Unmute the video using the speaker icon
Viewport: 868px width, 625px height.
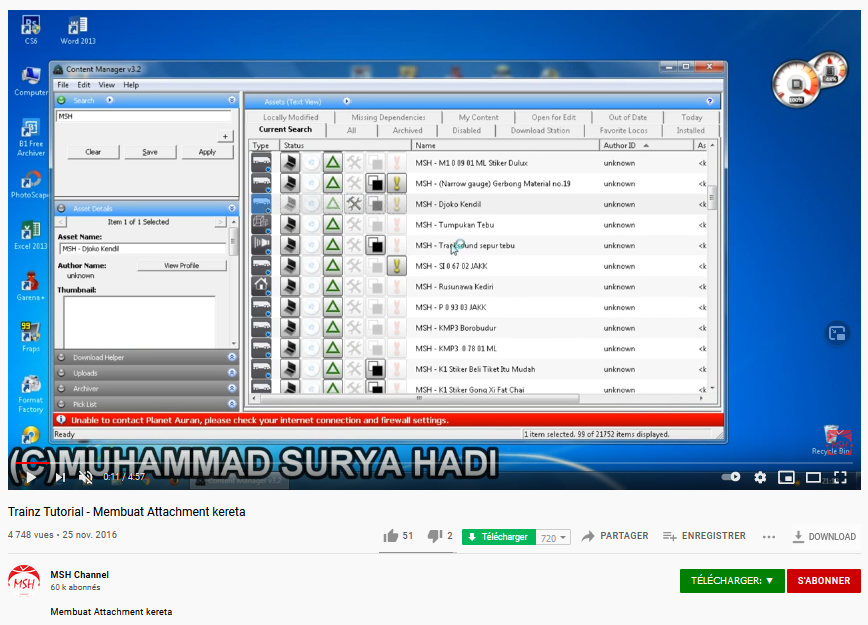(x=85, y=477)
